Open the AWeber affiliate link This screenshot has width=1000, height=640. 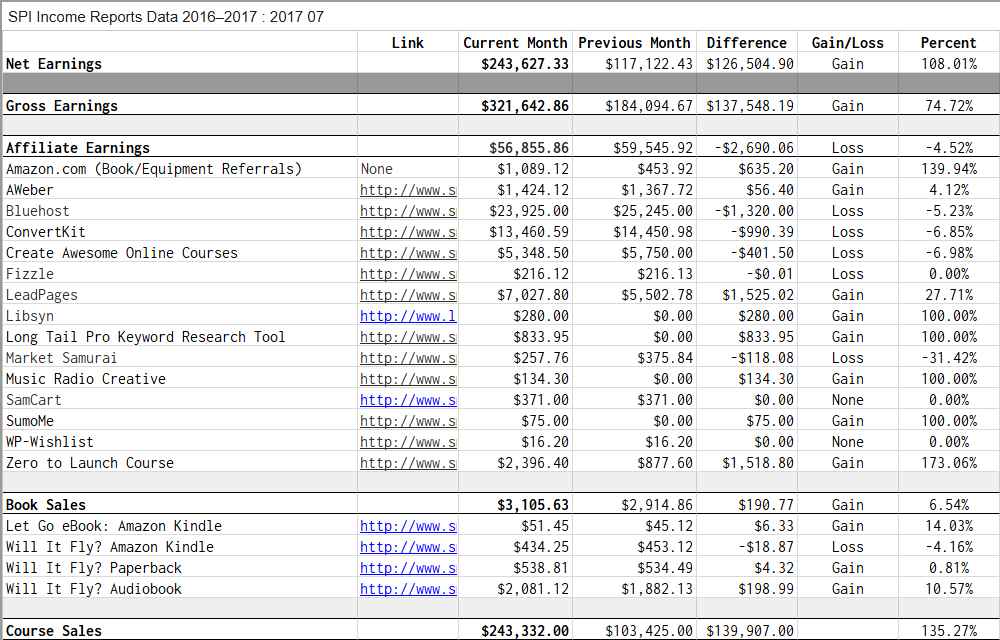[x=408, y=190]
